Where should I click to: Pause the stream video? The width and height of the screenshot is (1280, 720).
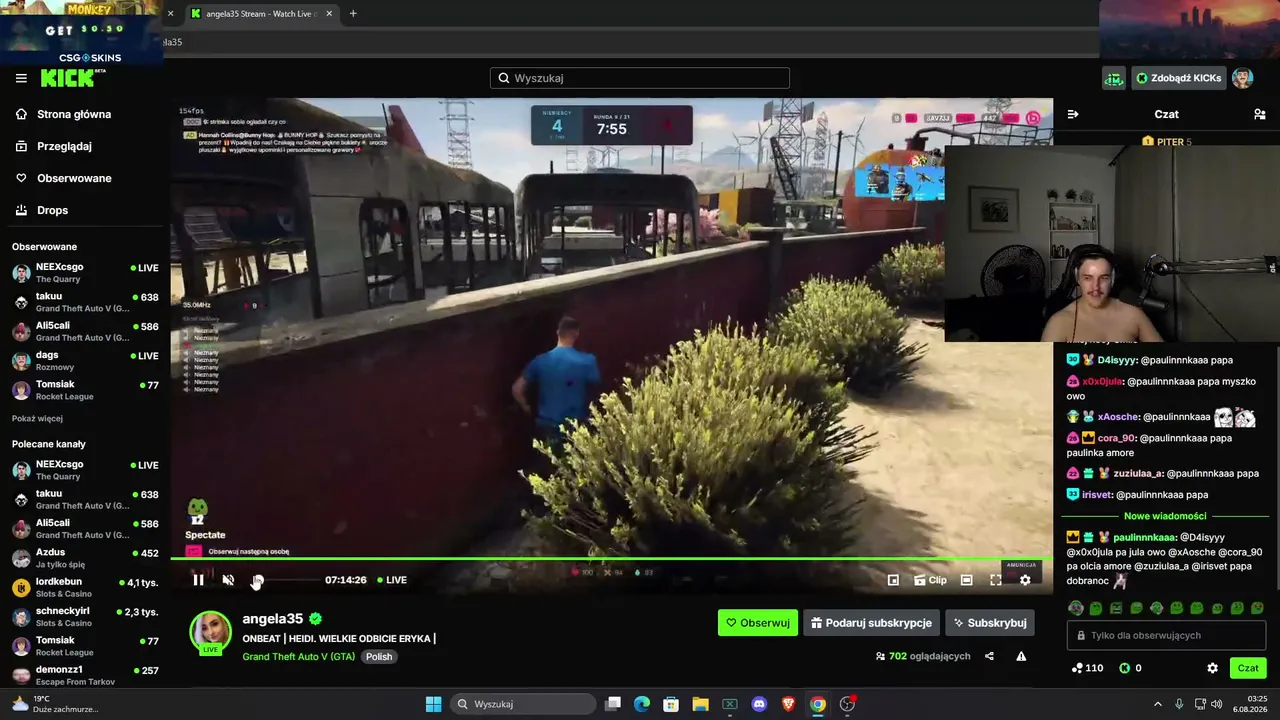coord(198,580)
